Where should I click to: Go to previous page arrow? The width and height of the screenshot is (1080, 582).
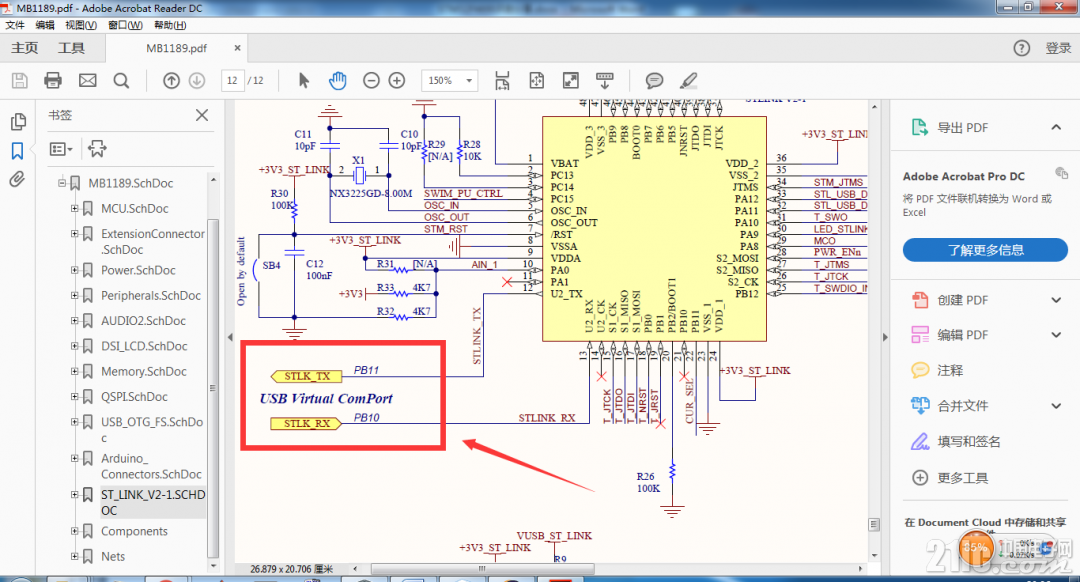pyautogui.click(x=172, y=81)
